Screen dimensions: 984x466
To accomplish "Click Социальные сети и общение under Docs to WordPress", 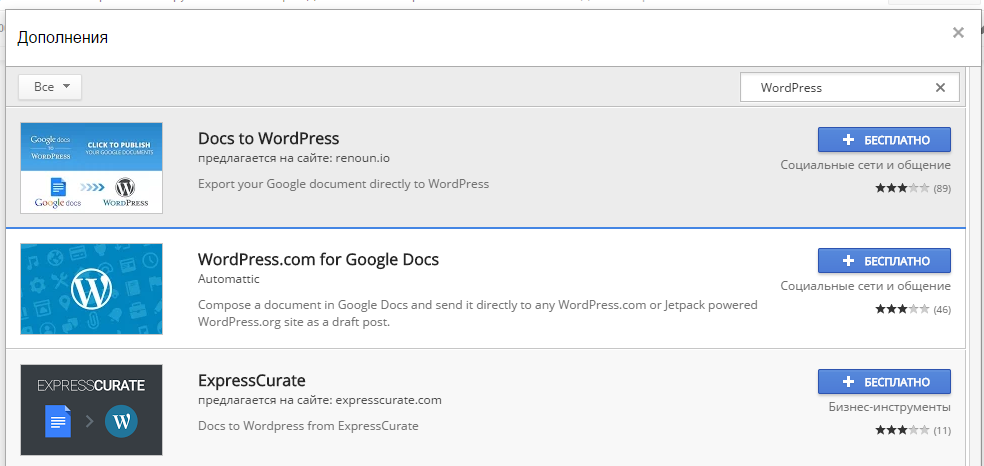I will pyautogui.click(x=865, y=165).
